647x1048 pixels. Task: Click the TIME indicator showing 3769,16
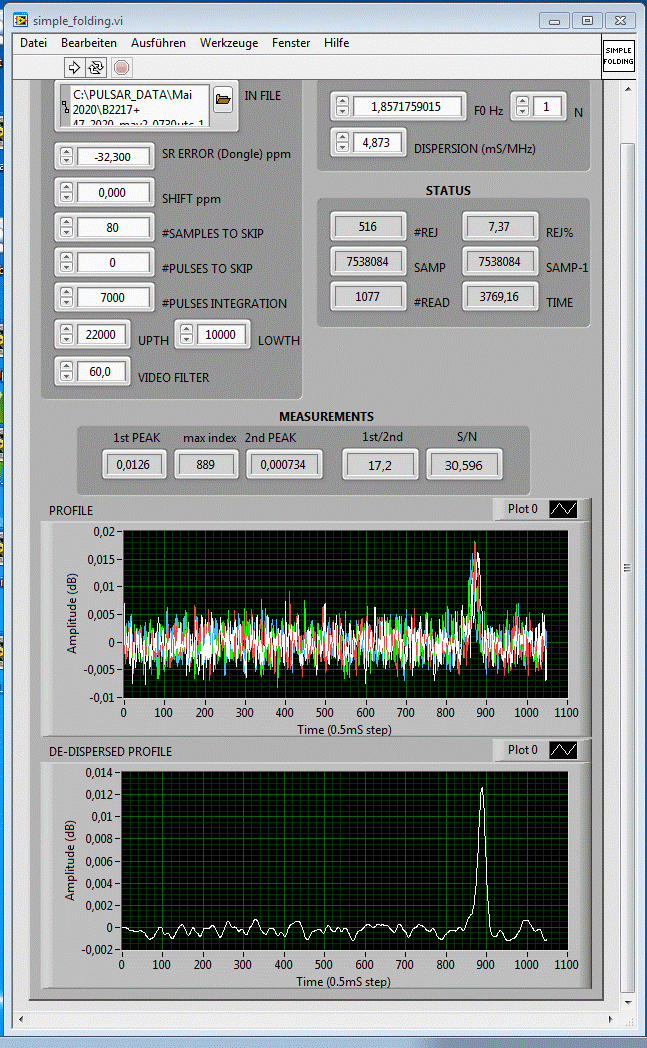(x=499, y=297)
